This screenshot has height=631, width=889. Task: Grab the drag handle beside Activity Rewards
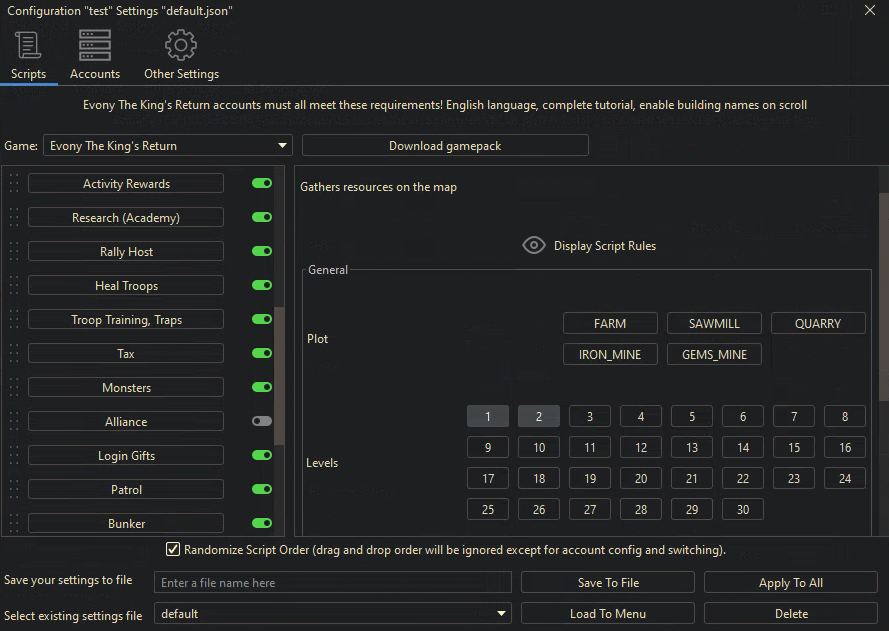14,184
